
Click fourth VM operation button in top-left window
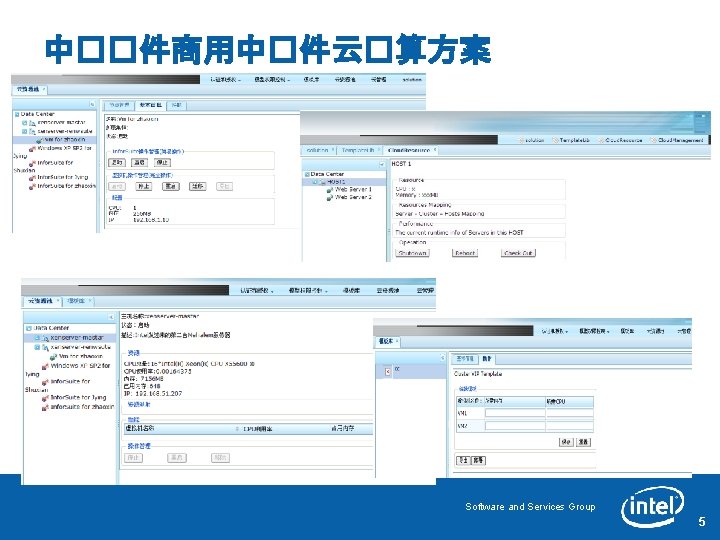click(197, 186)
